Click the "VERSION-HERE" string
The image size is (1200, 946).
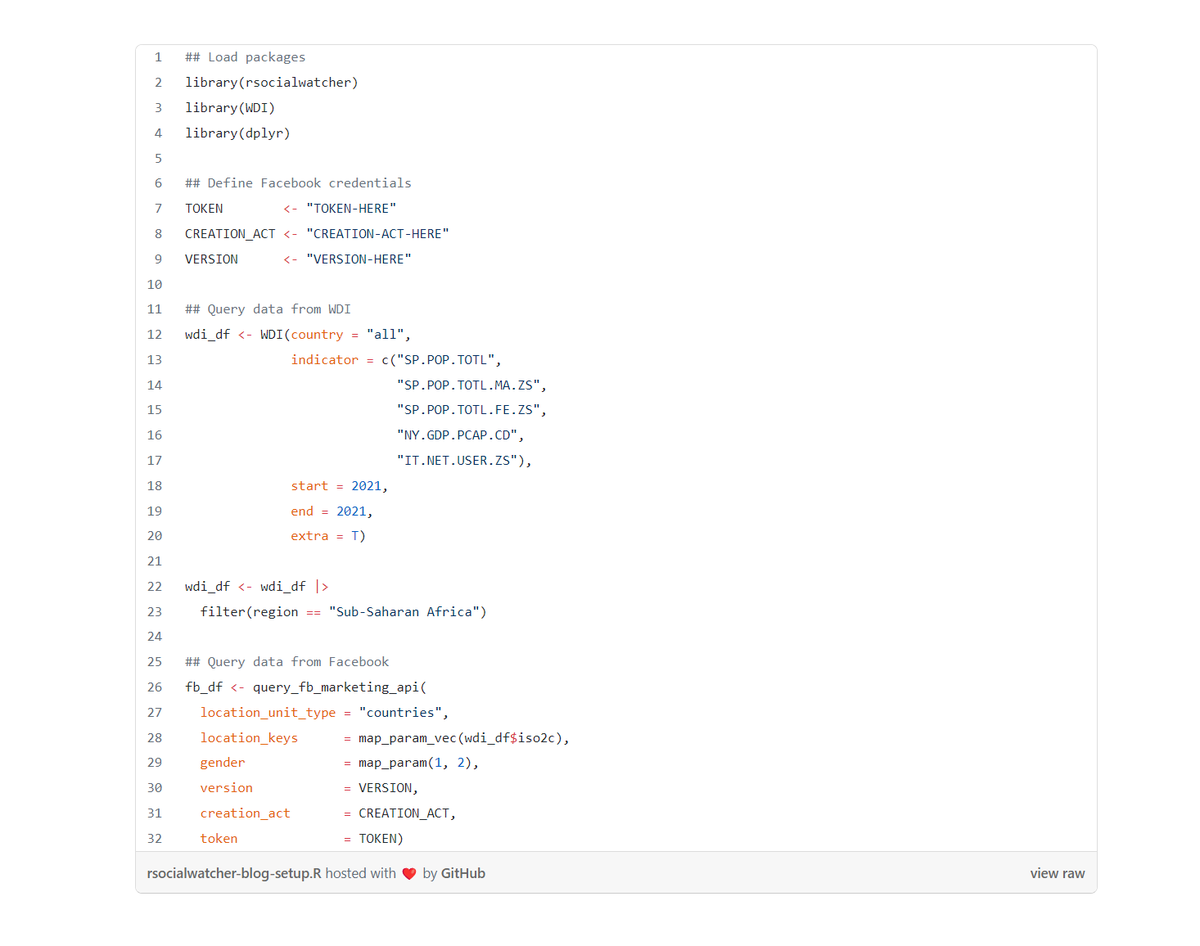[x=359, y=259]
